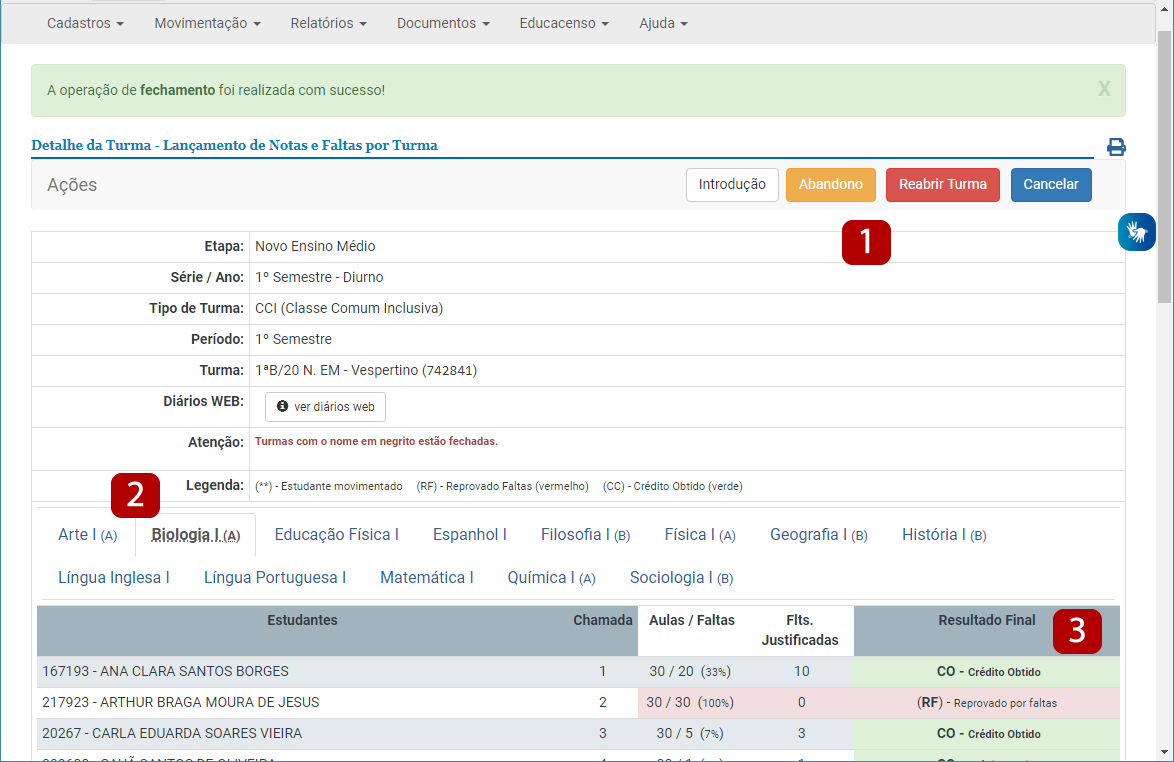Select the Biologia I tab

[195, 535]
